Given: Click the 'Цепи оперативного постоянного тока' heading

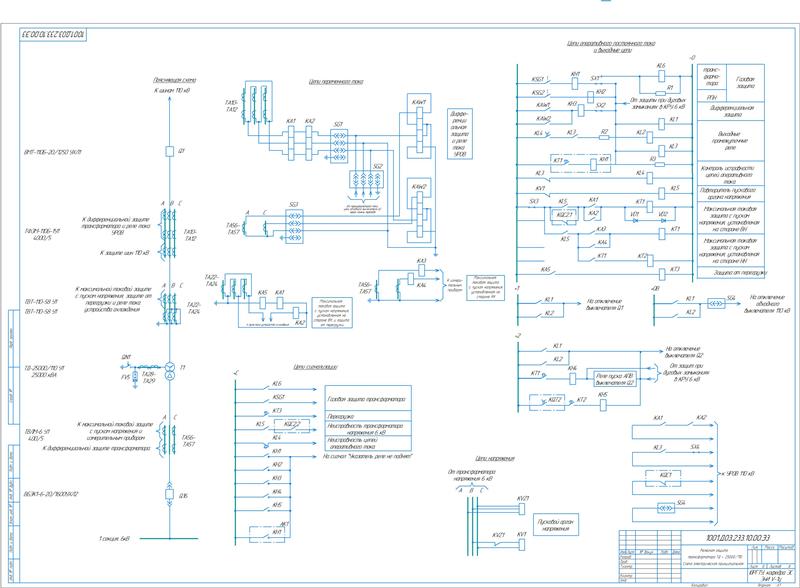Looking at the screenshot, I should pyautogui.click(x=611, y=44).
